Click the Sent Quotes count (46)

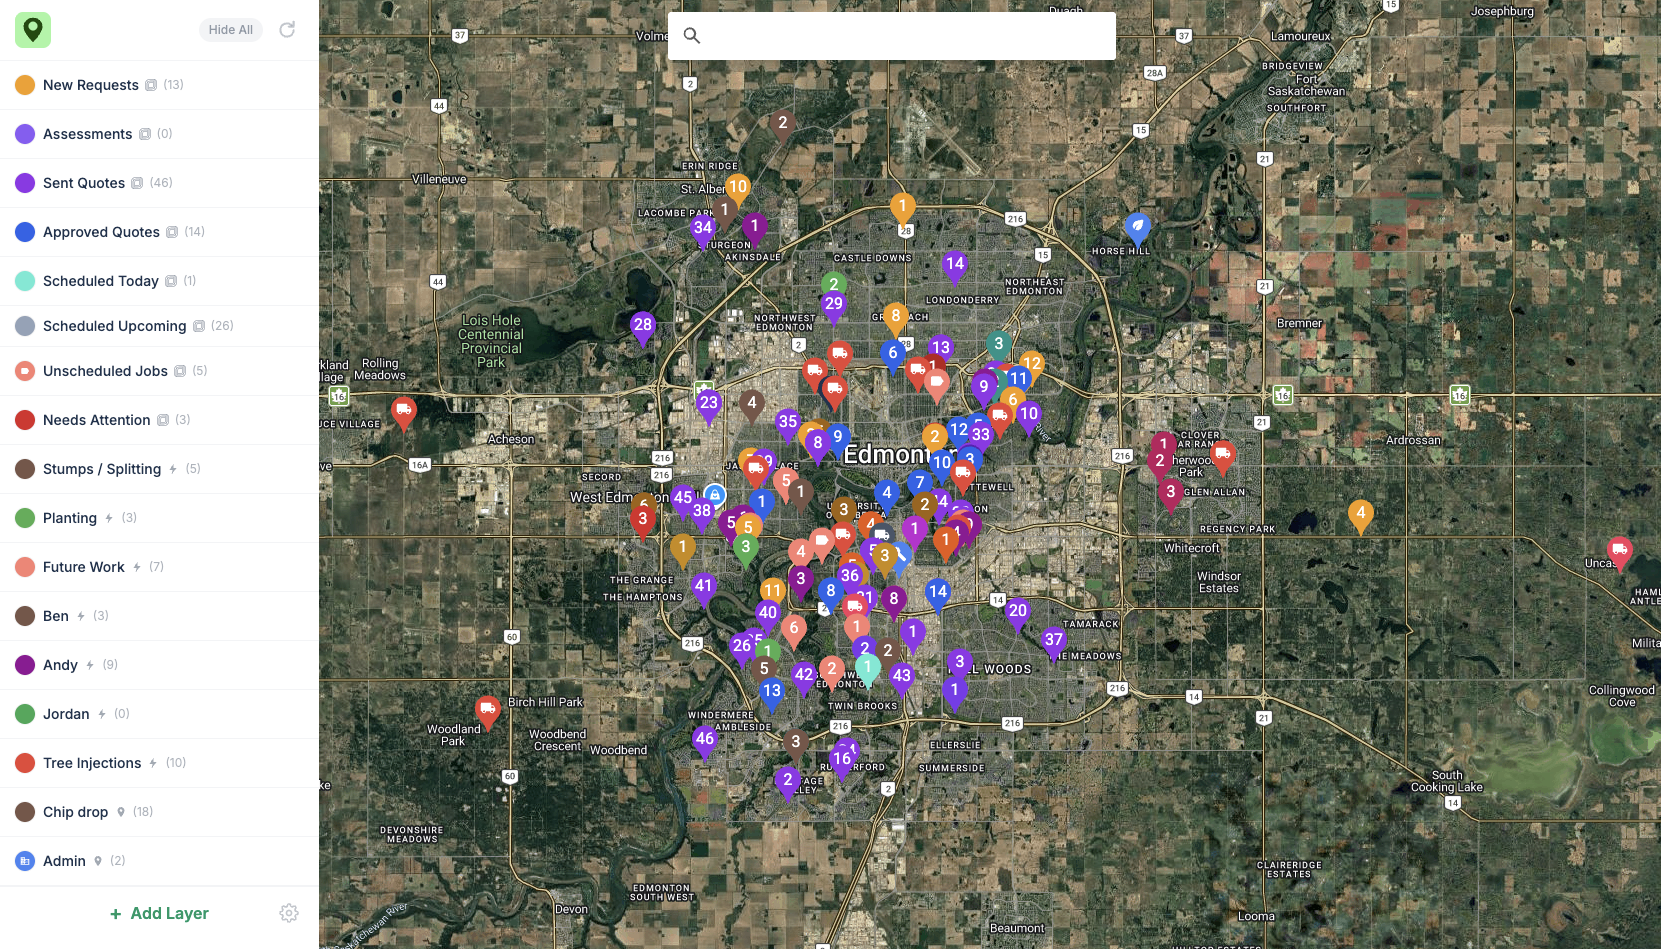[x=161, y=183]
